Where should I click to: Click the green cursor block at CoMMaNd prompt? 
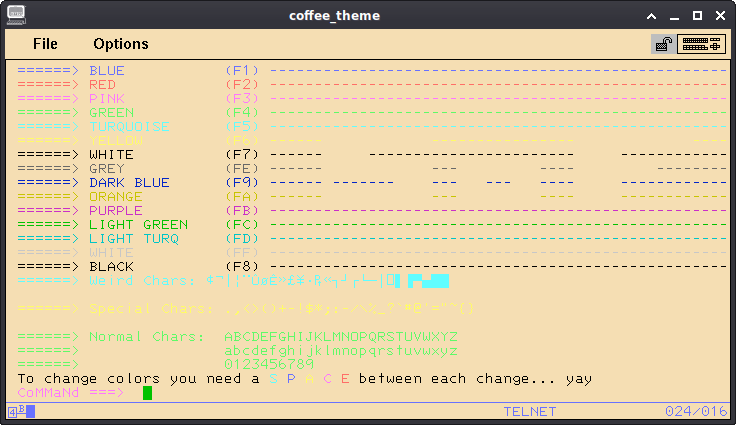coord(147,393)
